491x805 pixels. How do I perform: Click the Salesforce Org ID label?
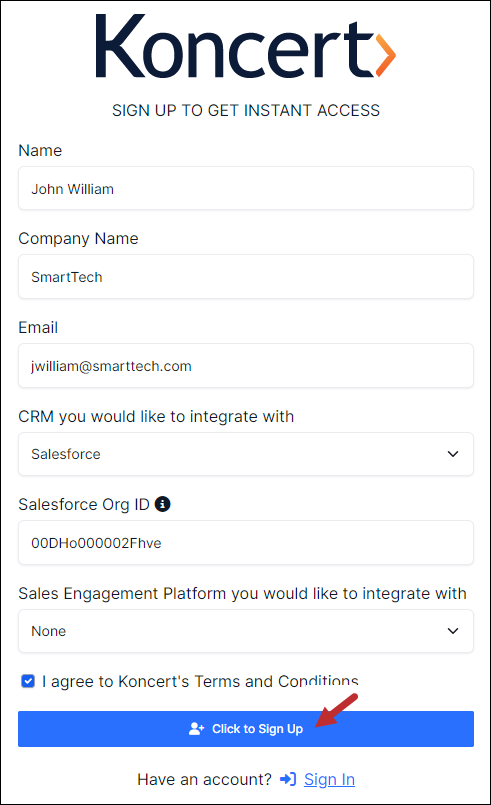coord(84,505)
